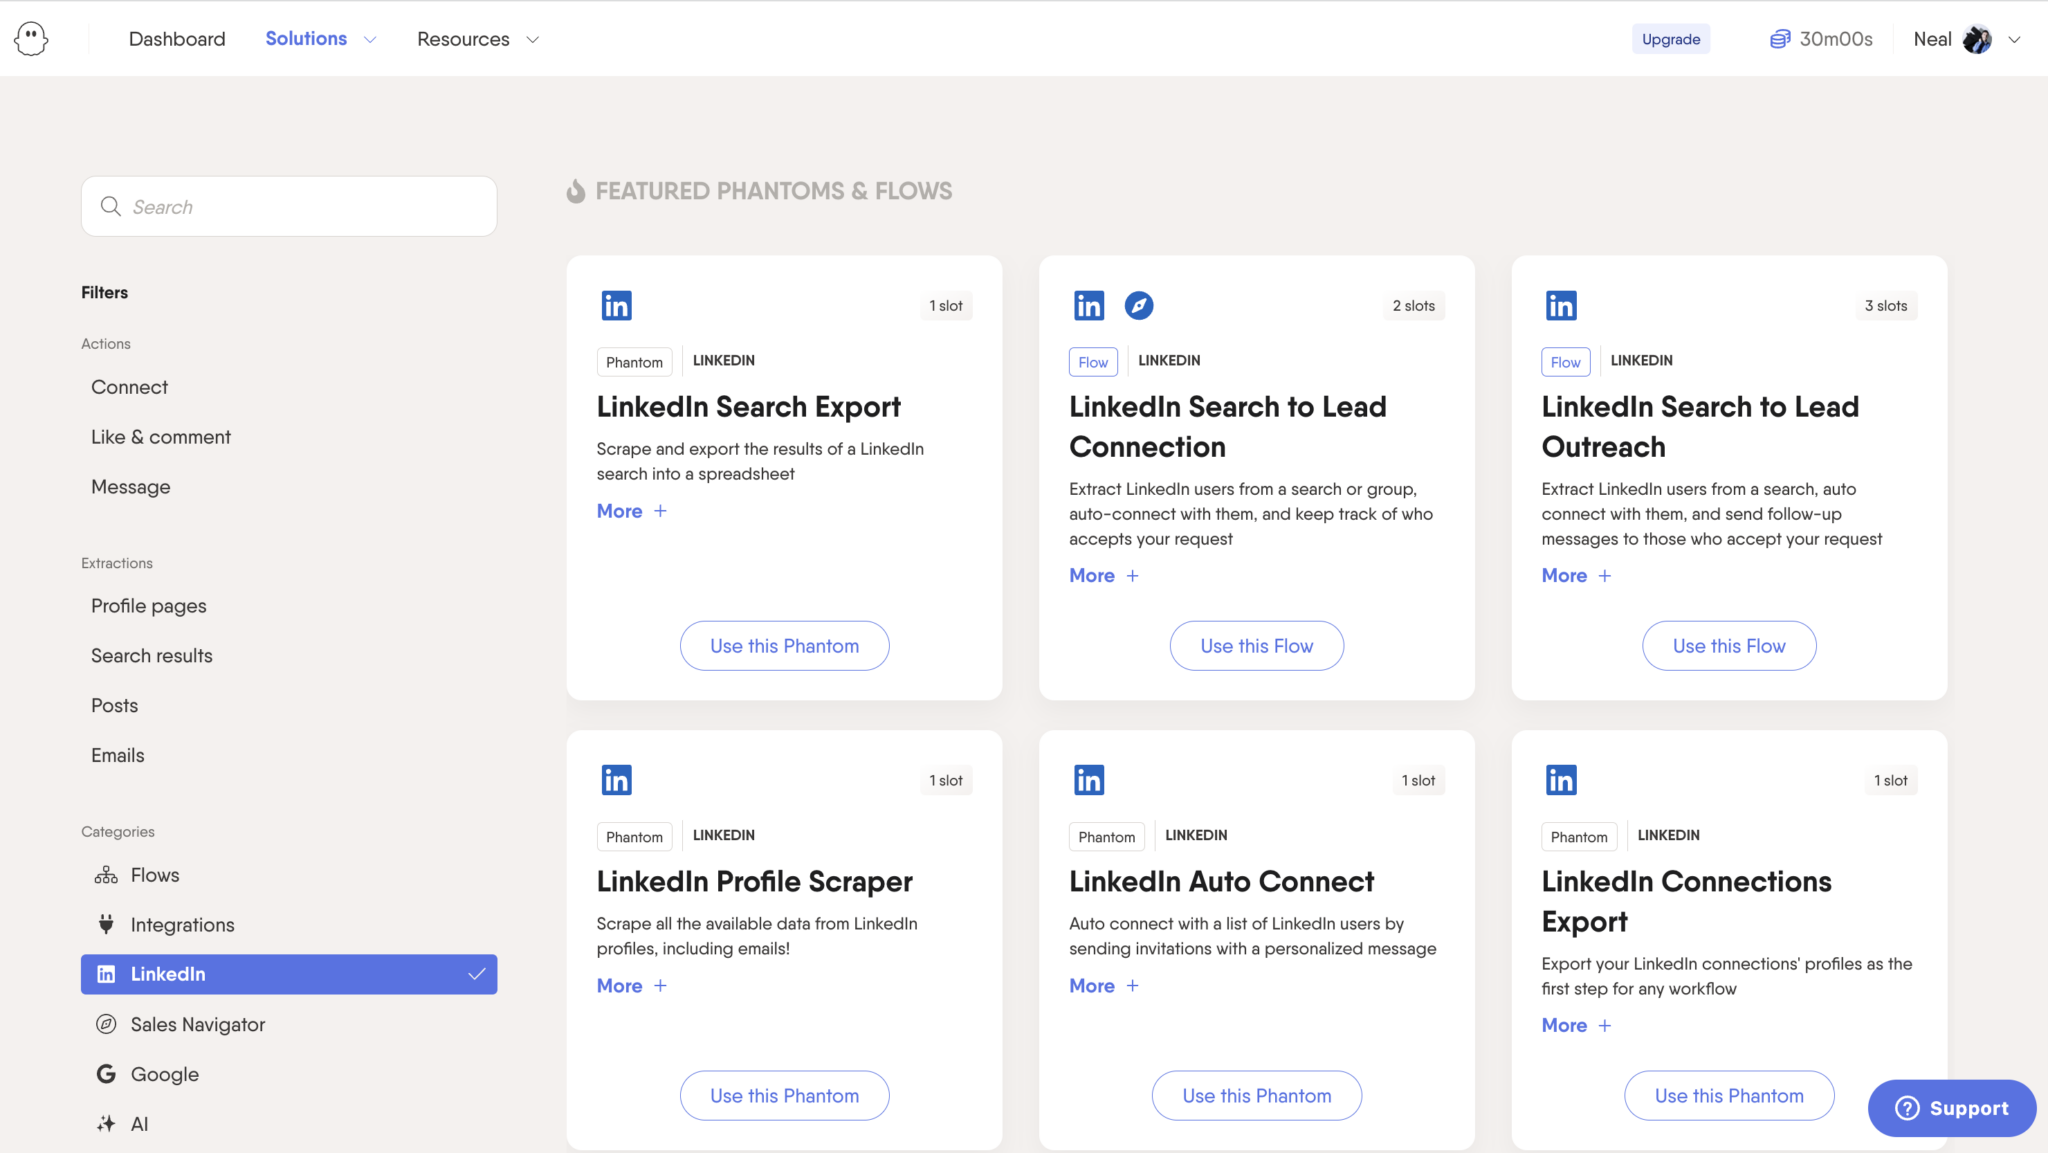Click LinkedIn icon on Search to Lead Outreach card

[1561, 306]
